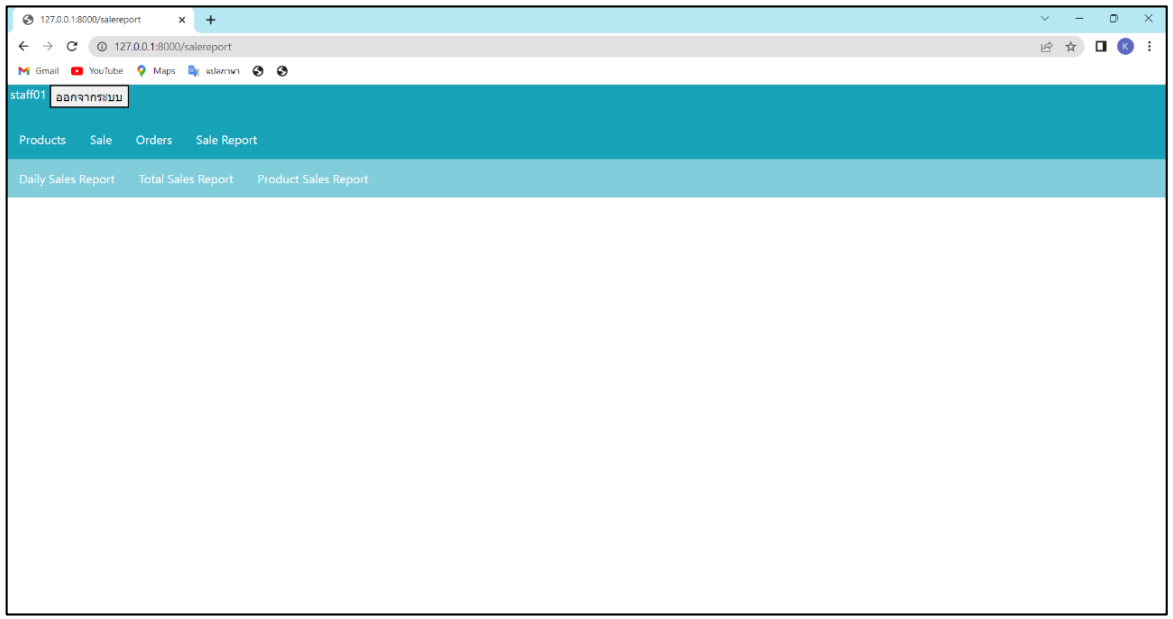Screen dimensions: 1173x619
Task: Open the Chrome side panel icon
Action: pos(1100,46)
